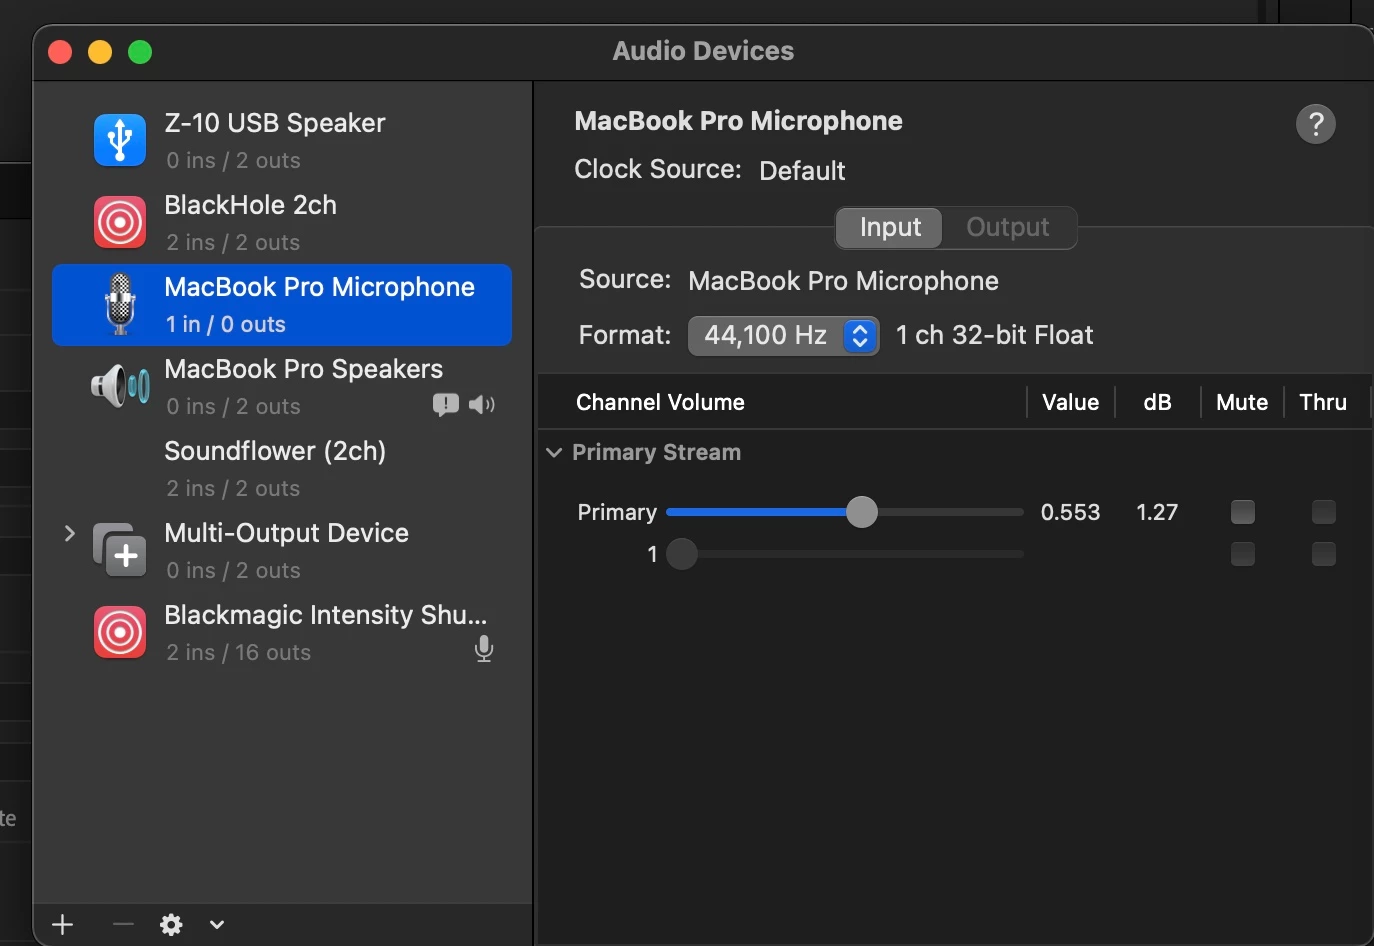Click the '1 in / 0 outs' text
Image resolution: width=1374 pixels, height=946 pixels.
[x=226, y=324]
